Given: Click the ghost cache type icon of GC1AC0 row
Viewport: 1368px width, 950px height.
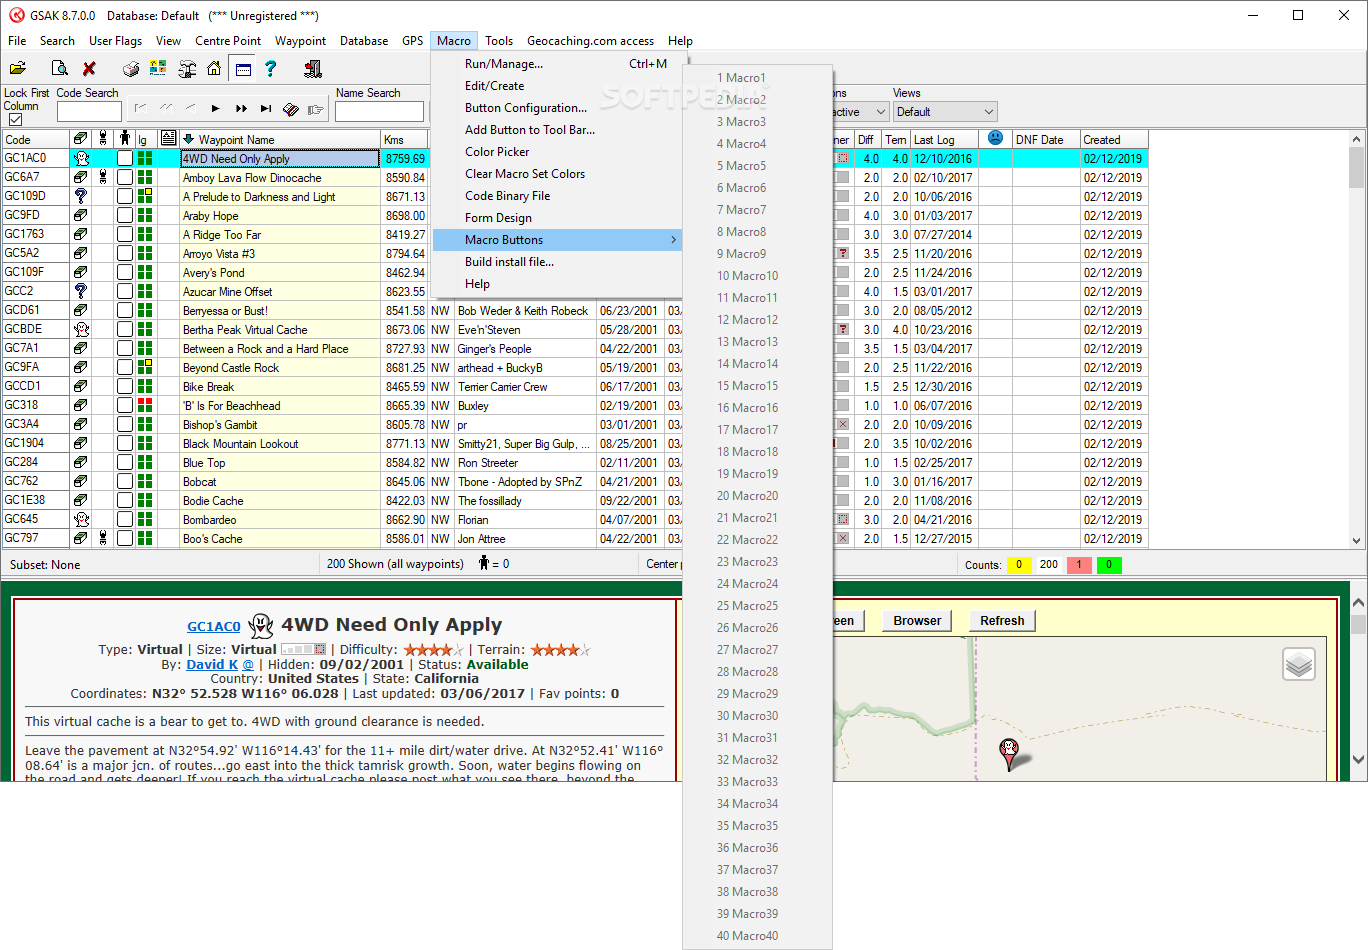Looking at the screenshot, I should pyautogui.click(x=81, y=158).
